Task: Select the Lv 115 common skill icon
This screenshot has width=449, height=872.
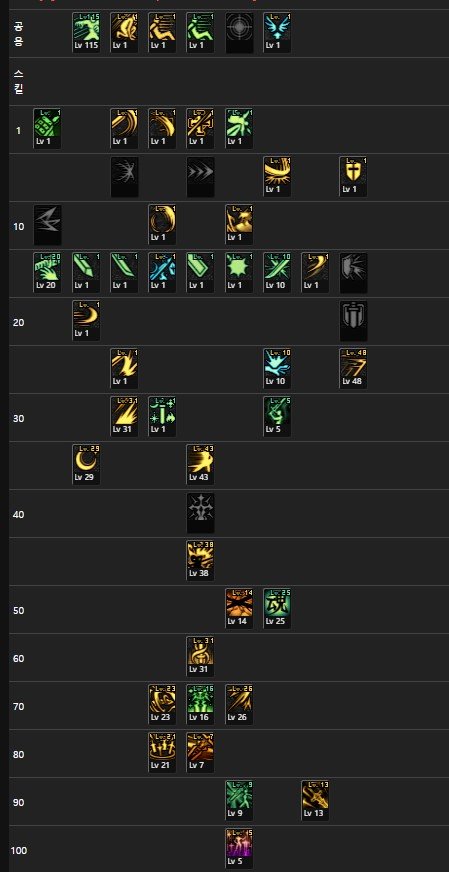Action: [86, 33]
